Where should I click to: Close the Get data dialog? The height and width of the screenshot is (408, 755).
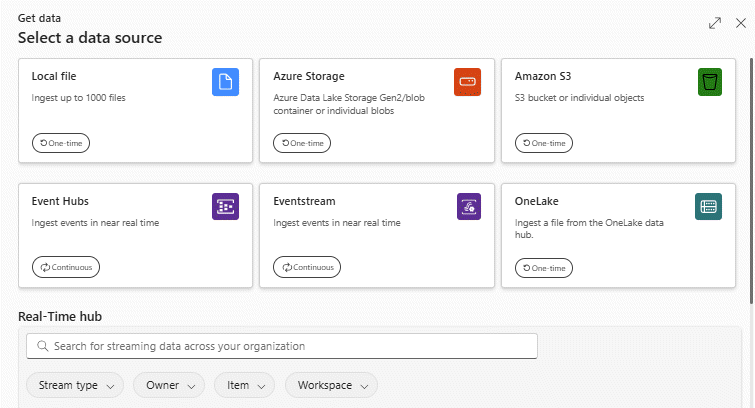741,23
